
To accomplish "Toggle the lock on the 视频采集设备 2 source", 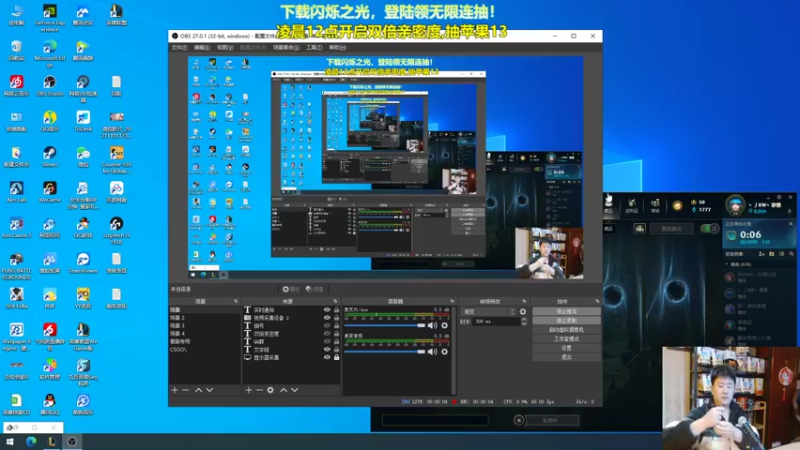I will tap(336, 317).
